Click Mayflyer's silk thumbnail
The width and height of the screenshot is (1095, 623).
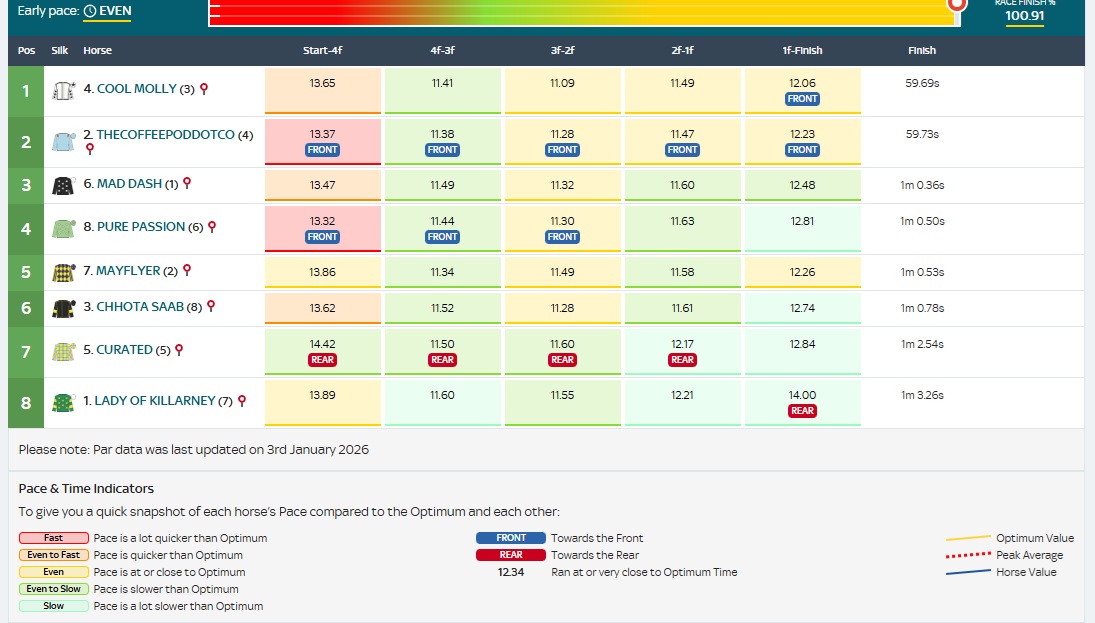(64, 271)
